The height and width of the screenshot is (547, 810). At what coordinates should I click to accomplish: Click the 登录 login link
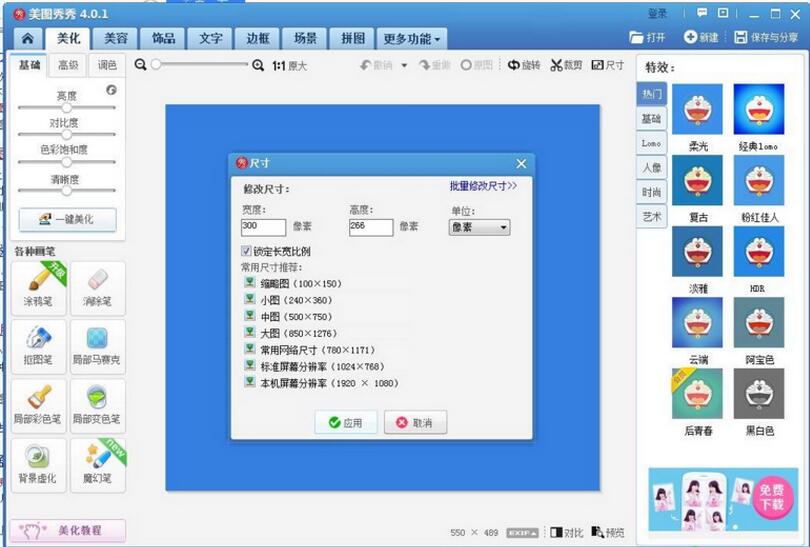point(657,14)
